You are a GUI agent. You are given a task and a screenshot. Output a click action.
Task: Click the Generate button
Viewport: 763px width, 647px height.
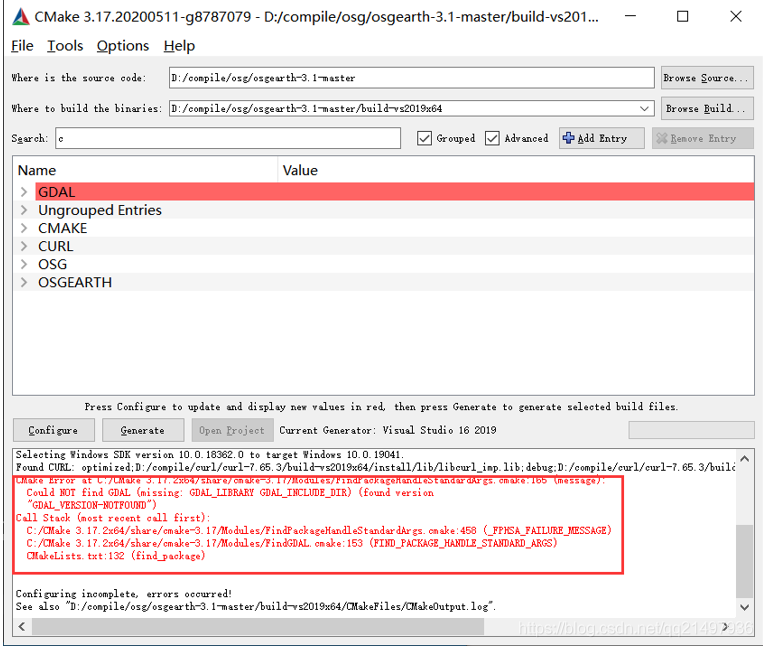pyautogui.click(x=143, y=431)
